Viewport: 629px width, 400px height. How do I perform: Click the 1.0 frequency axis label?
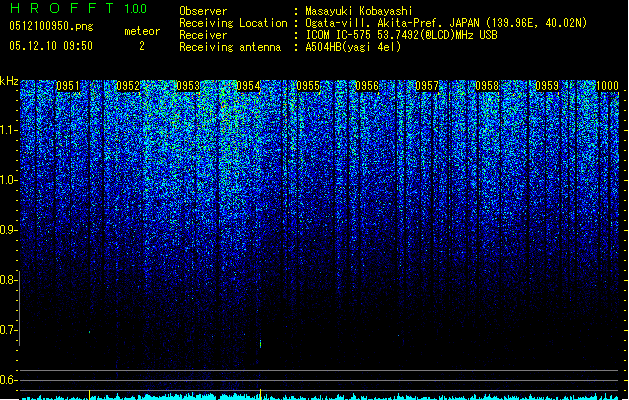click(9, 180)
